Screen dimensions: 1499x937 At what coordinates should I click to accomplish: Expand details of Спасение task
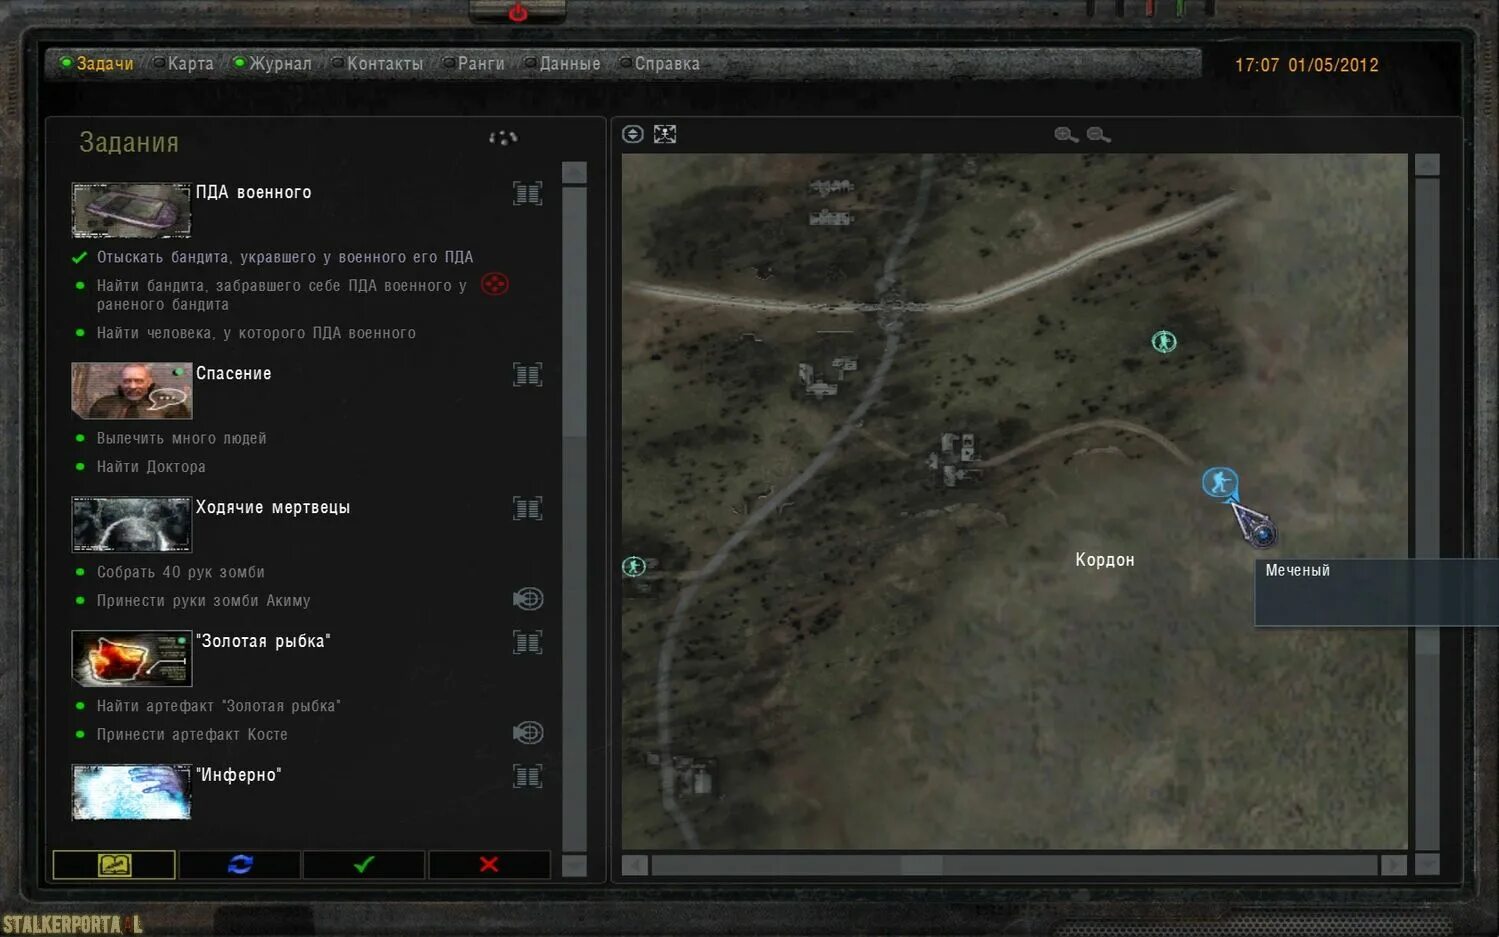click(x=527, y=374)
